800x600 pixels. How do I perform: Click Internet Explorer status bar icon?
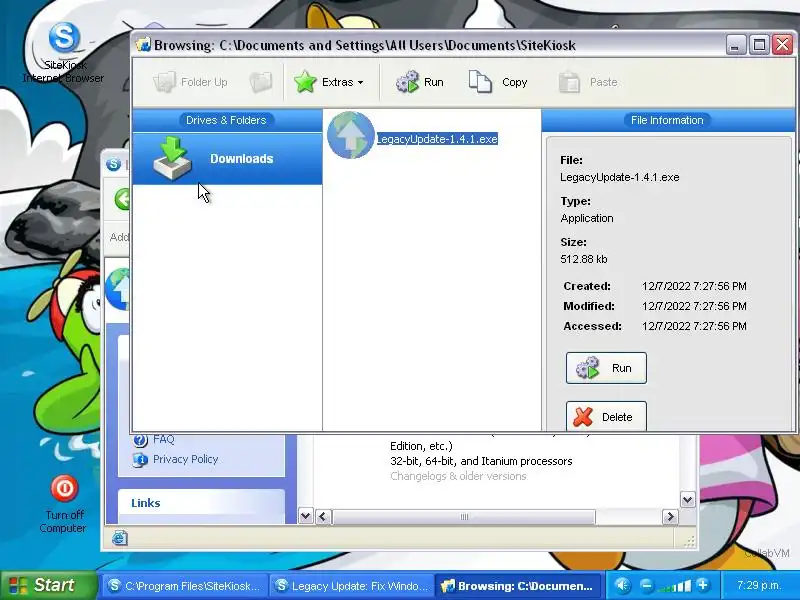click(x=120, y=538)
